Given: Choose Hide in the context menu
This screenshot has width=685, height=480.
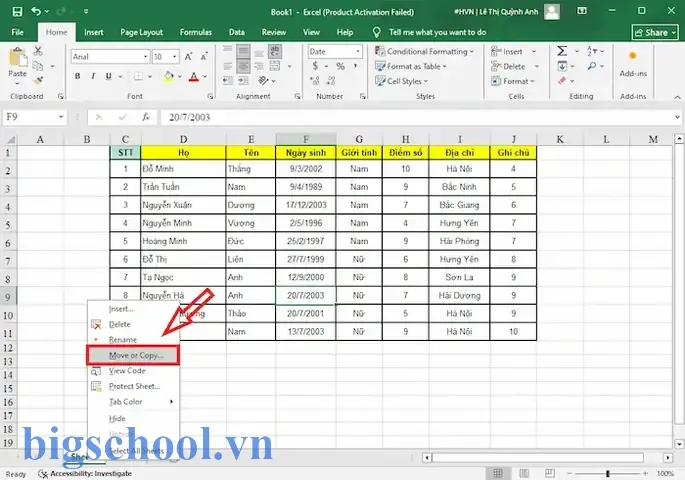Looking at the screenshot, I should 133,418.
